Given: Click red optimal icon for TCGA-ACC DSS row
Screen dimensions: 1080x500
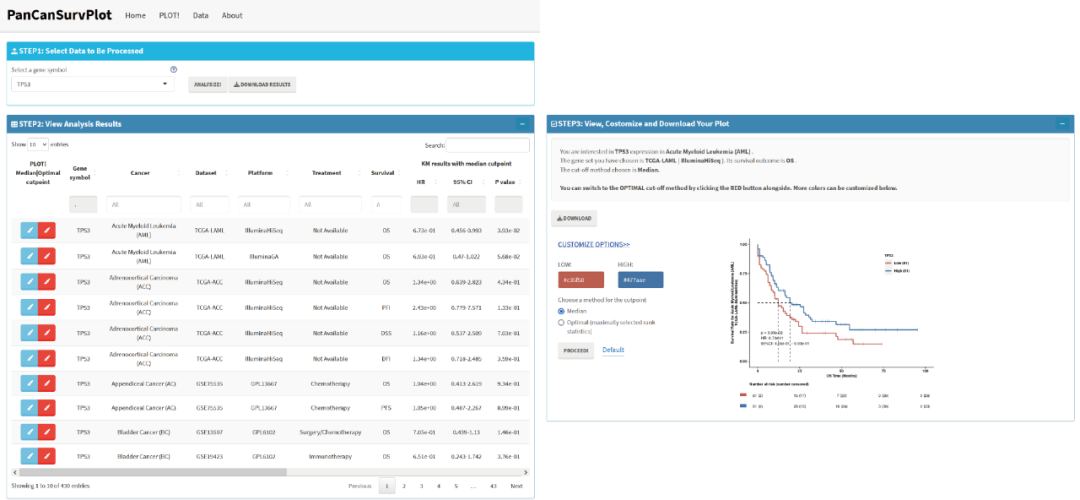Looking at the screenshot, I should point(47,333).
